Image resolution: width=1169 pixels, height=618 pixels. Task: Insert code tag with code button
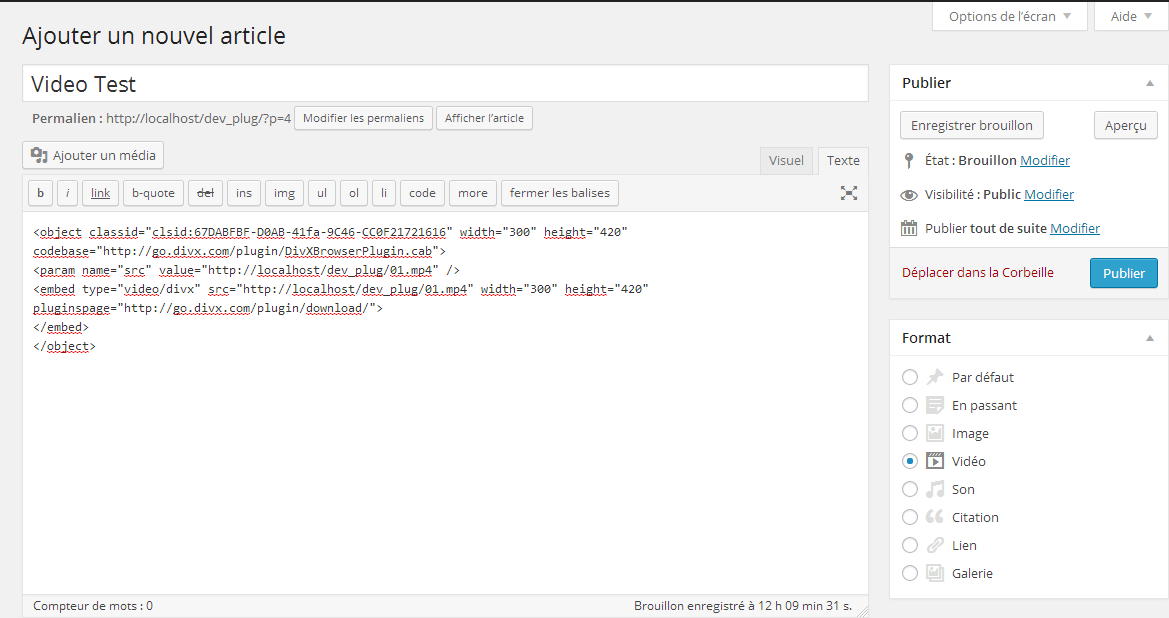click(x=422, y=193)
